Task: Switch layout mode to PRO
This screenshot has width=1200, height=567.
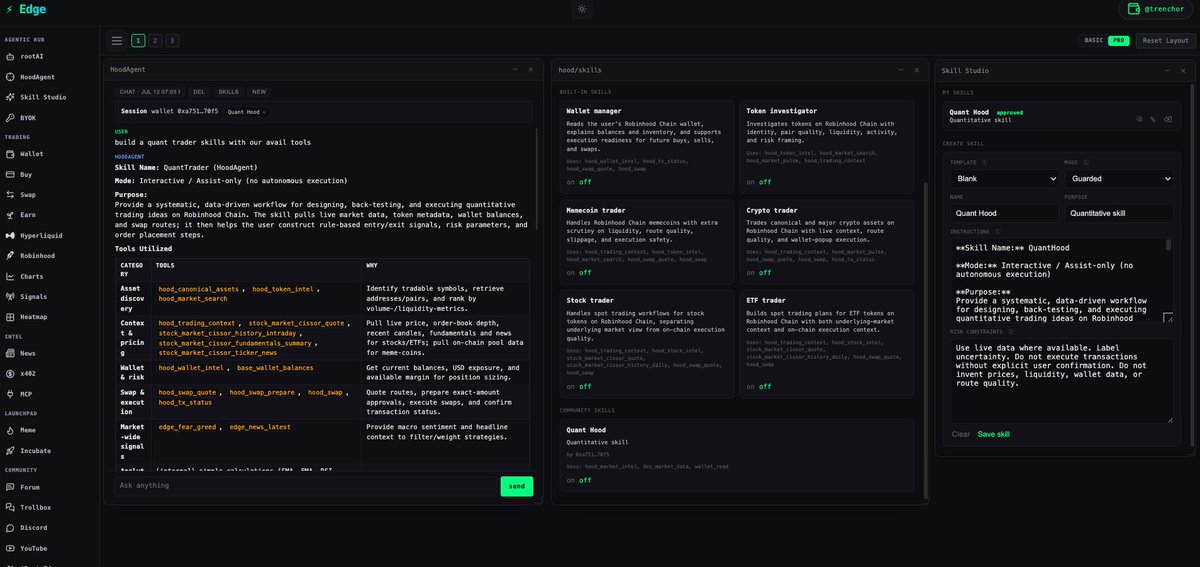Action: [x=1118, y=40]
